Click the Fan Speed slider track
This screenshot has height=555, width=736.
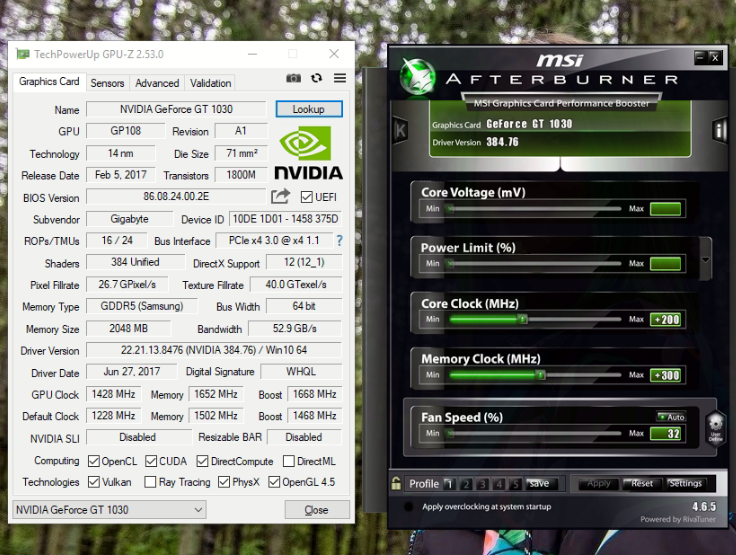pos(534,433)
